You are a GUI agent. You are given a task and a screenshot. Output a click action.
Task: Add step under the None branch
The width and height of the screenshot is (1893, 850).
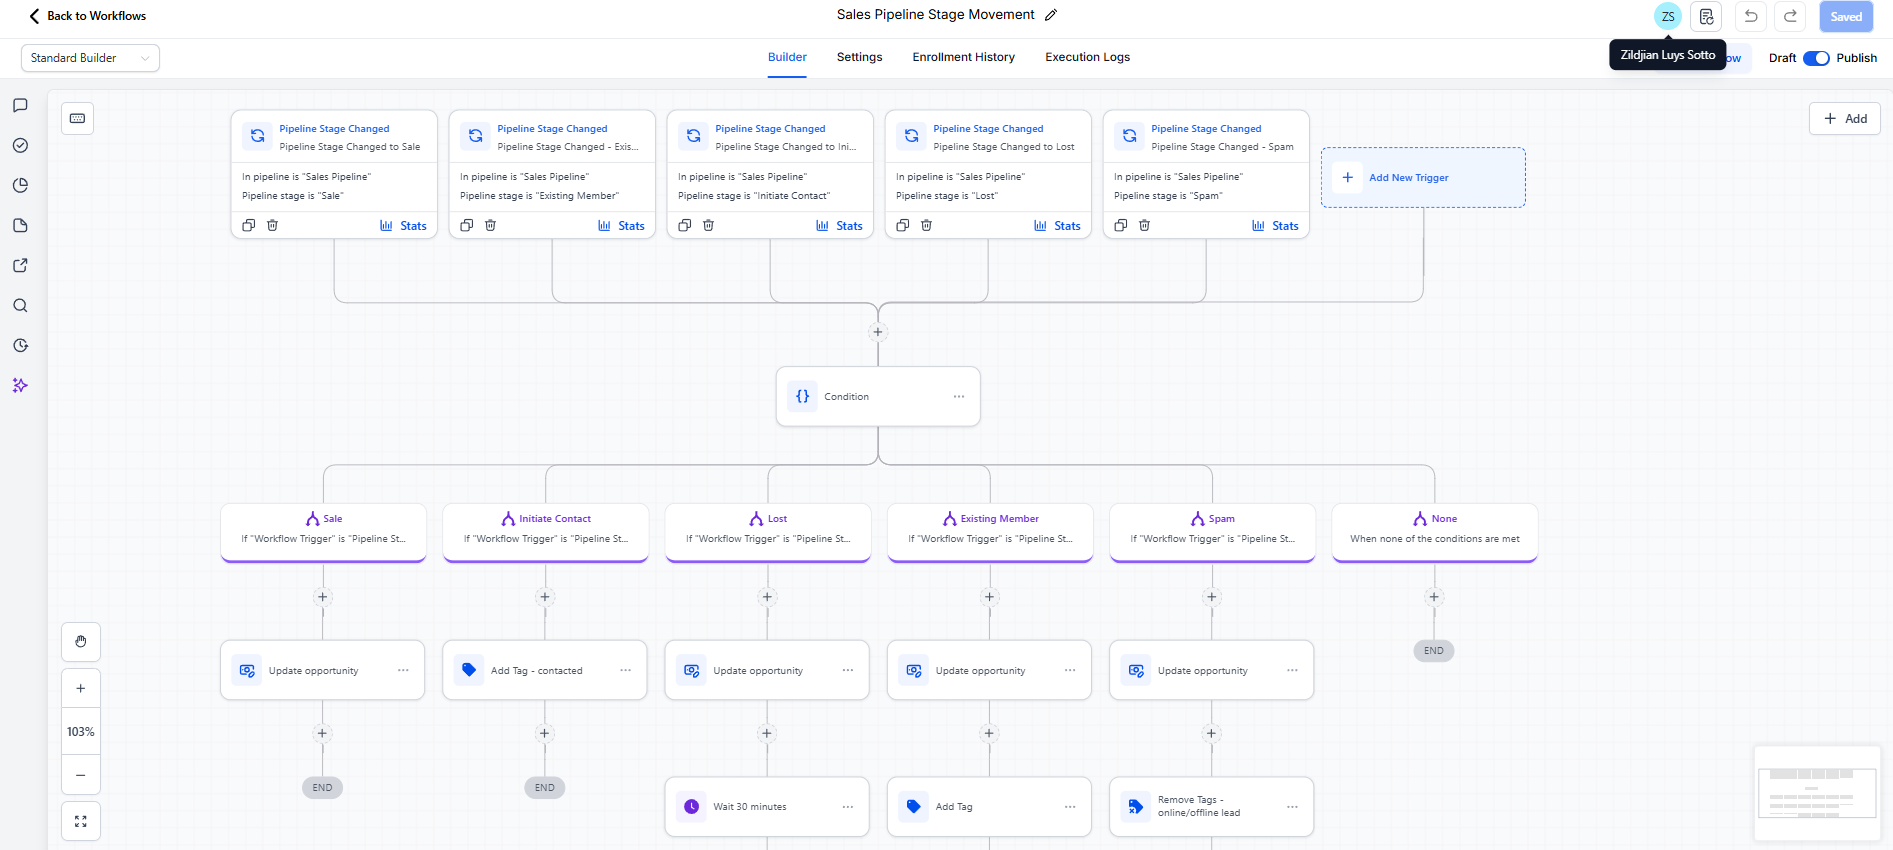tap(1434, 597)
